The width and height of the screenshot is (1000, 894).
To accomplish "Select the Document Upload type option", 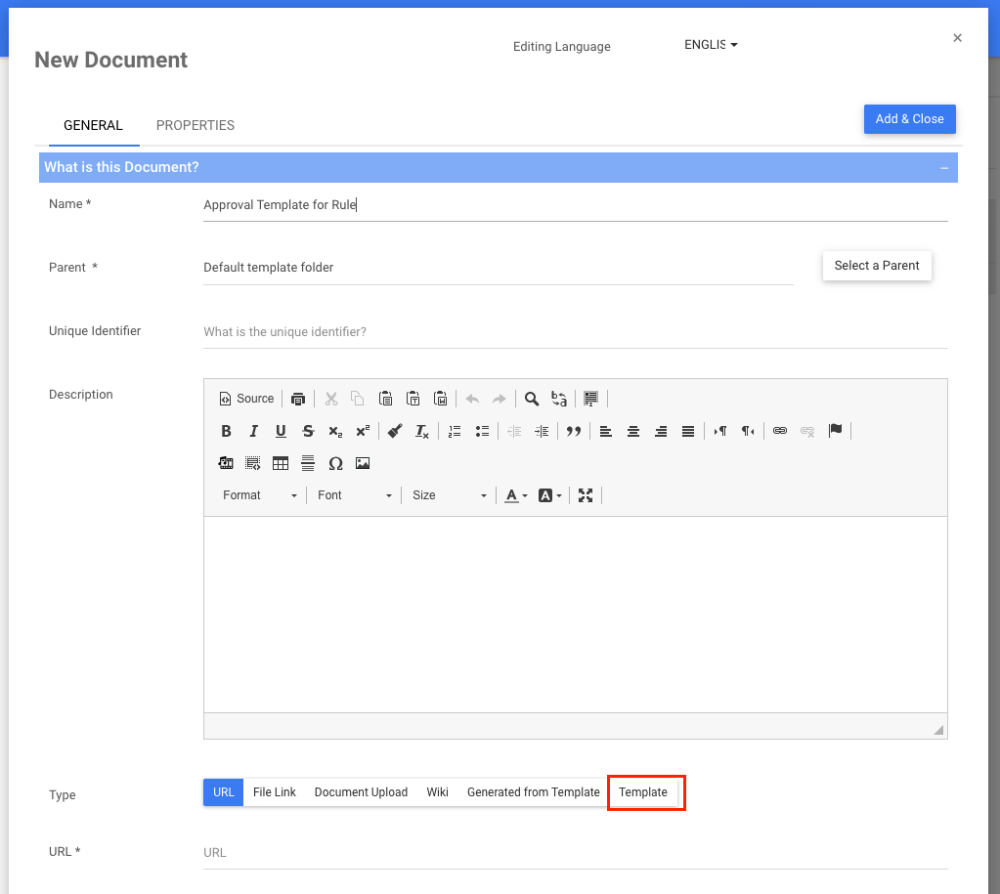I will tap(361, 792).
